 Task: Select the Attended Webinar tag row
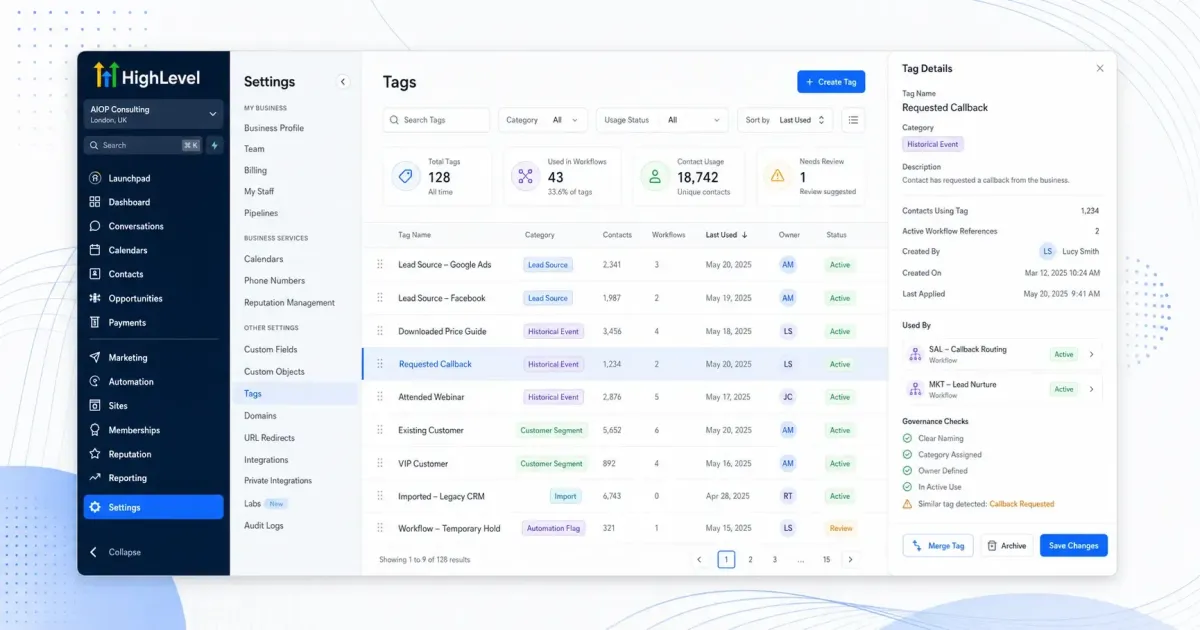point(624,397)
